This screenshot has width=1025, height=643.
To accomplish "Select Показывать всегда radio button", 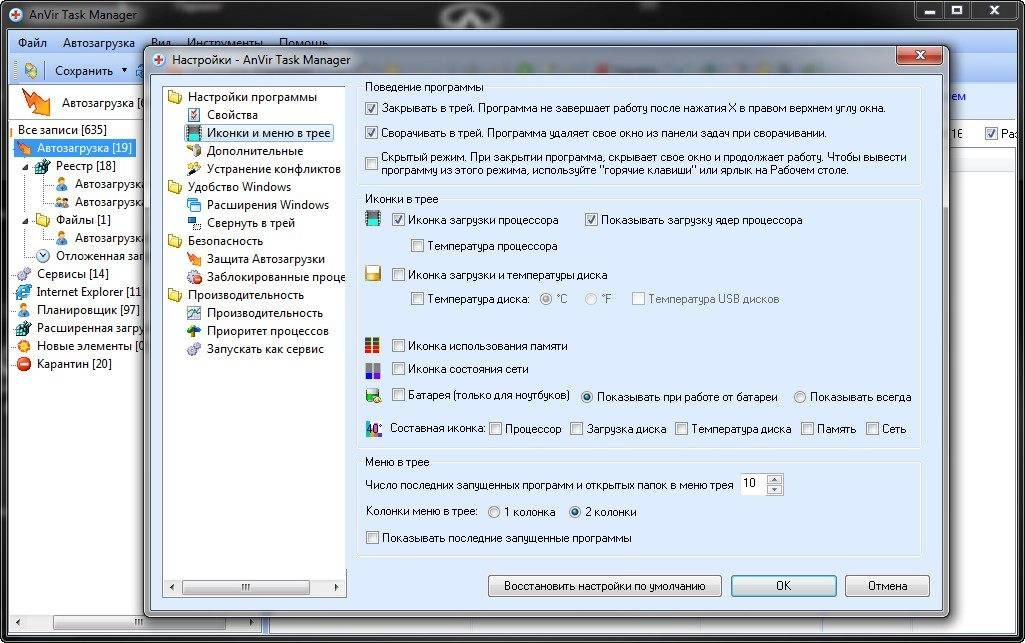I will point(799,397).
